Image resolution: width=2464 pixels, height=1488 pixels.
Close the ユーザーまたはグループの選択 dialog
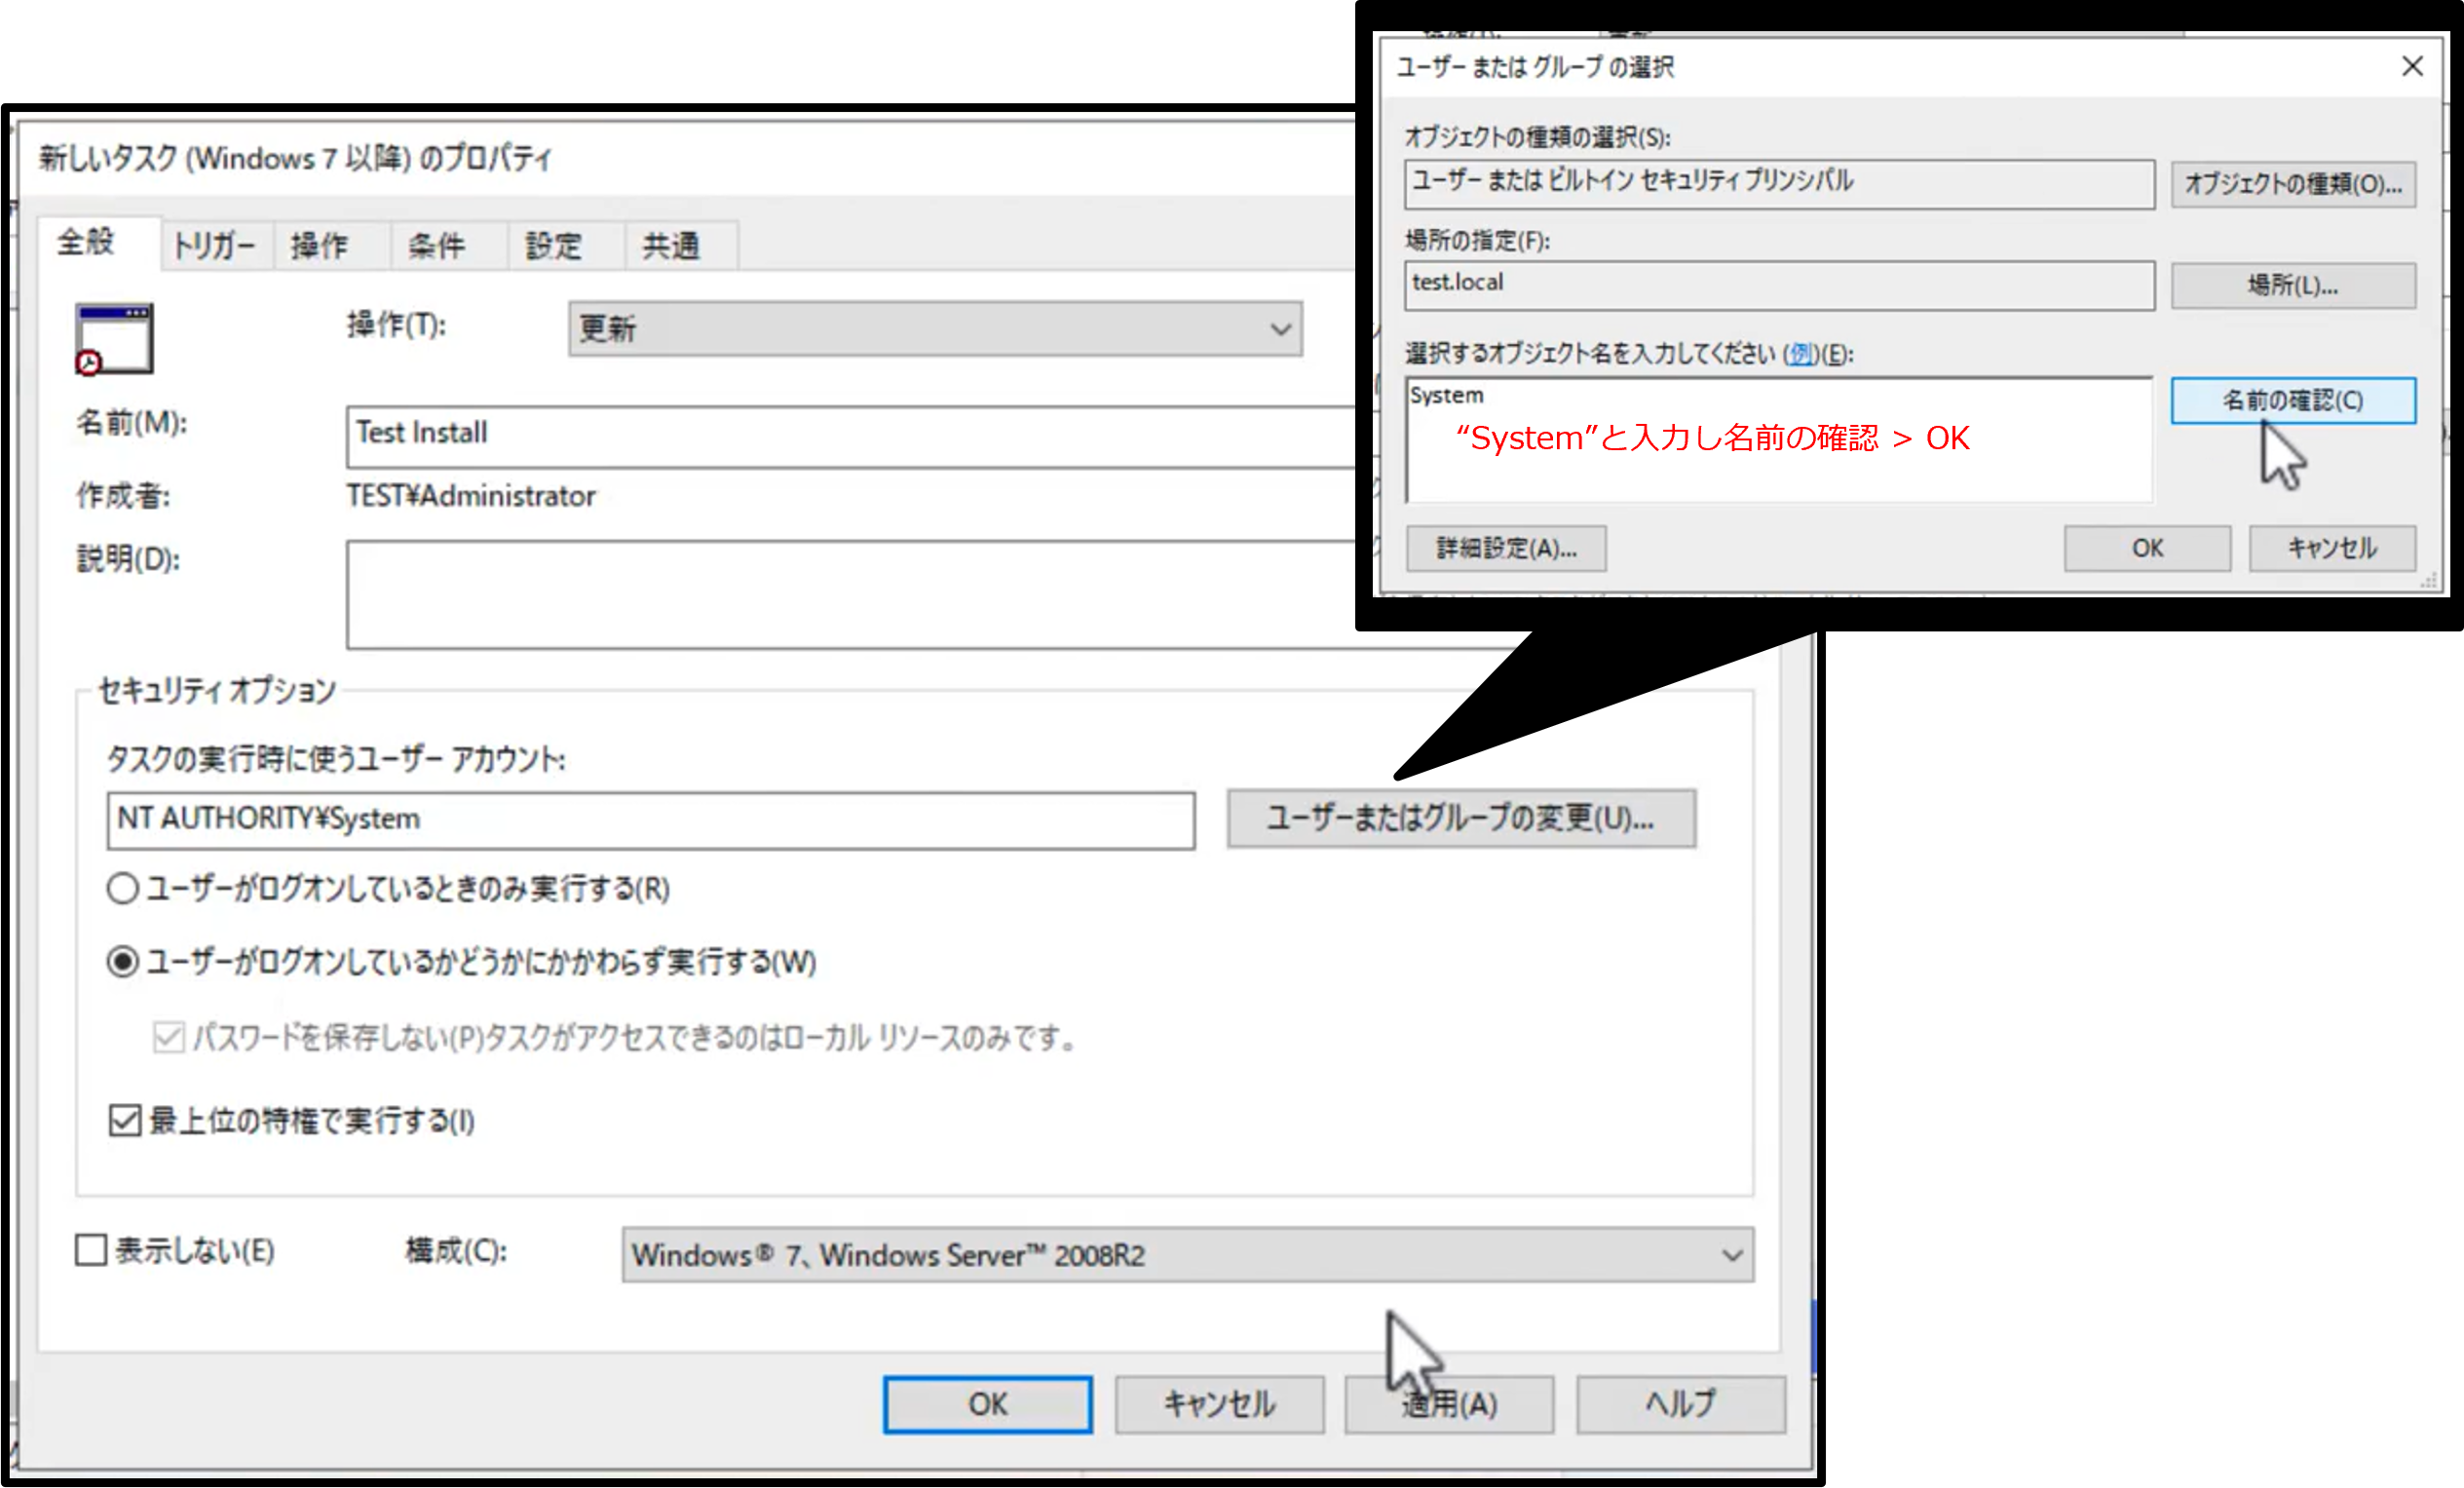(x=2411, y=66)
